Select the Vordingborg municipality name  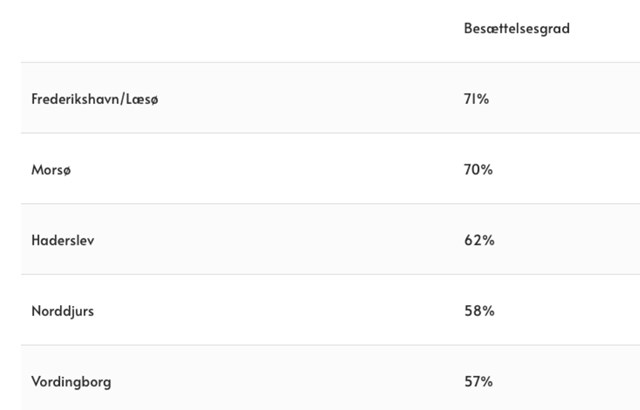(71, 382)
